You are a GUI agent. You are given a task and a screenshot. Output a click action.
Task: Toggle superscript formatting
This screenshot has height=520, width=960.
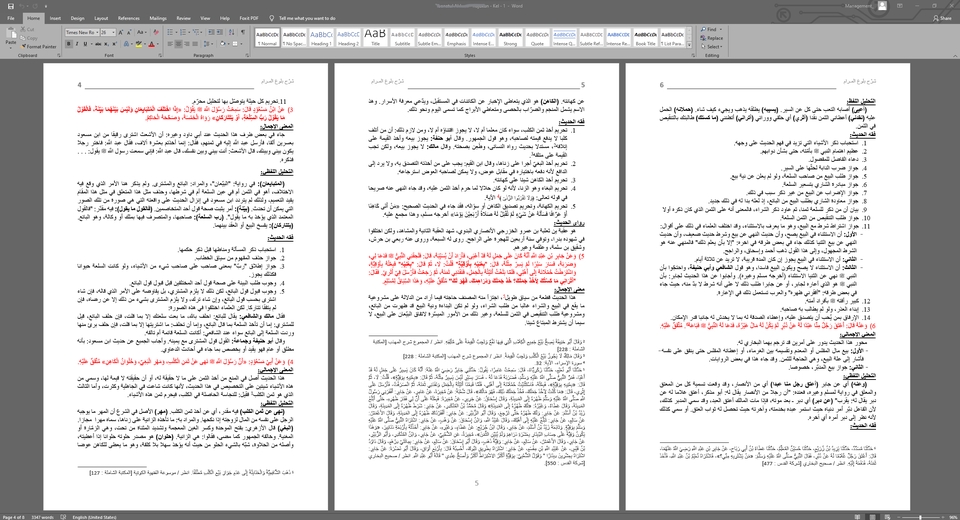point(114,44)
